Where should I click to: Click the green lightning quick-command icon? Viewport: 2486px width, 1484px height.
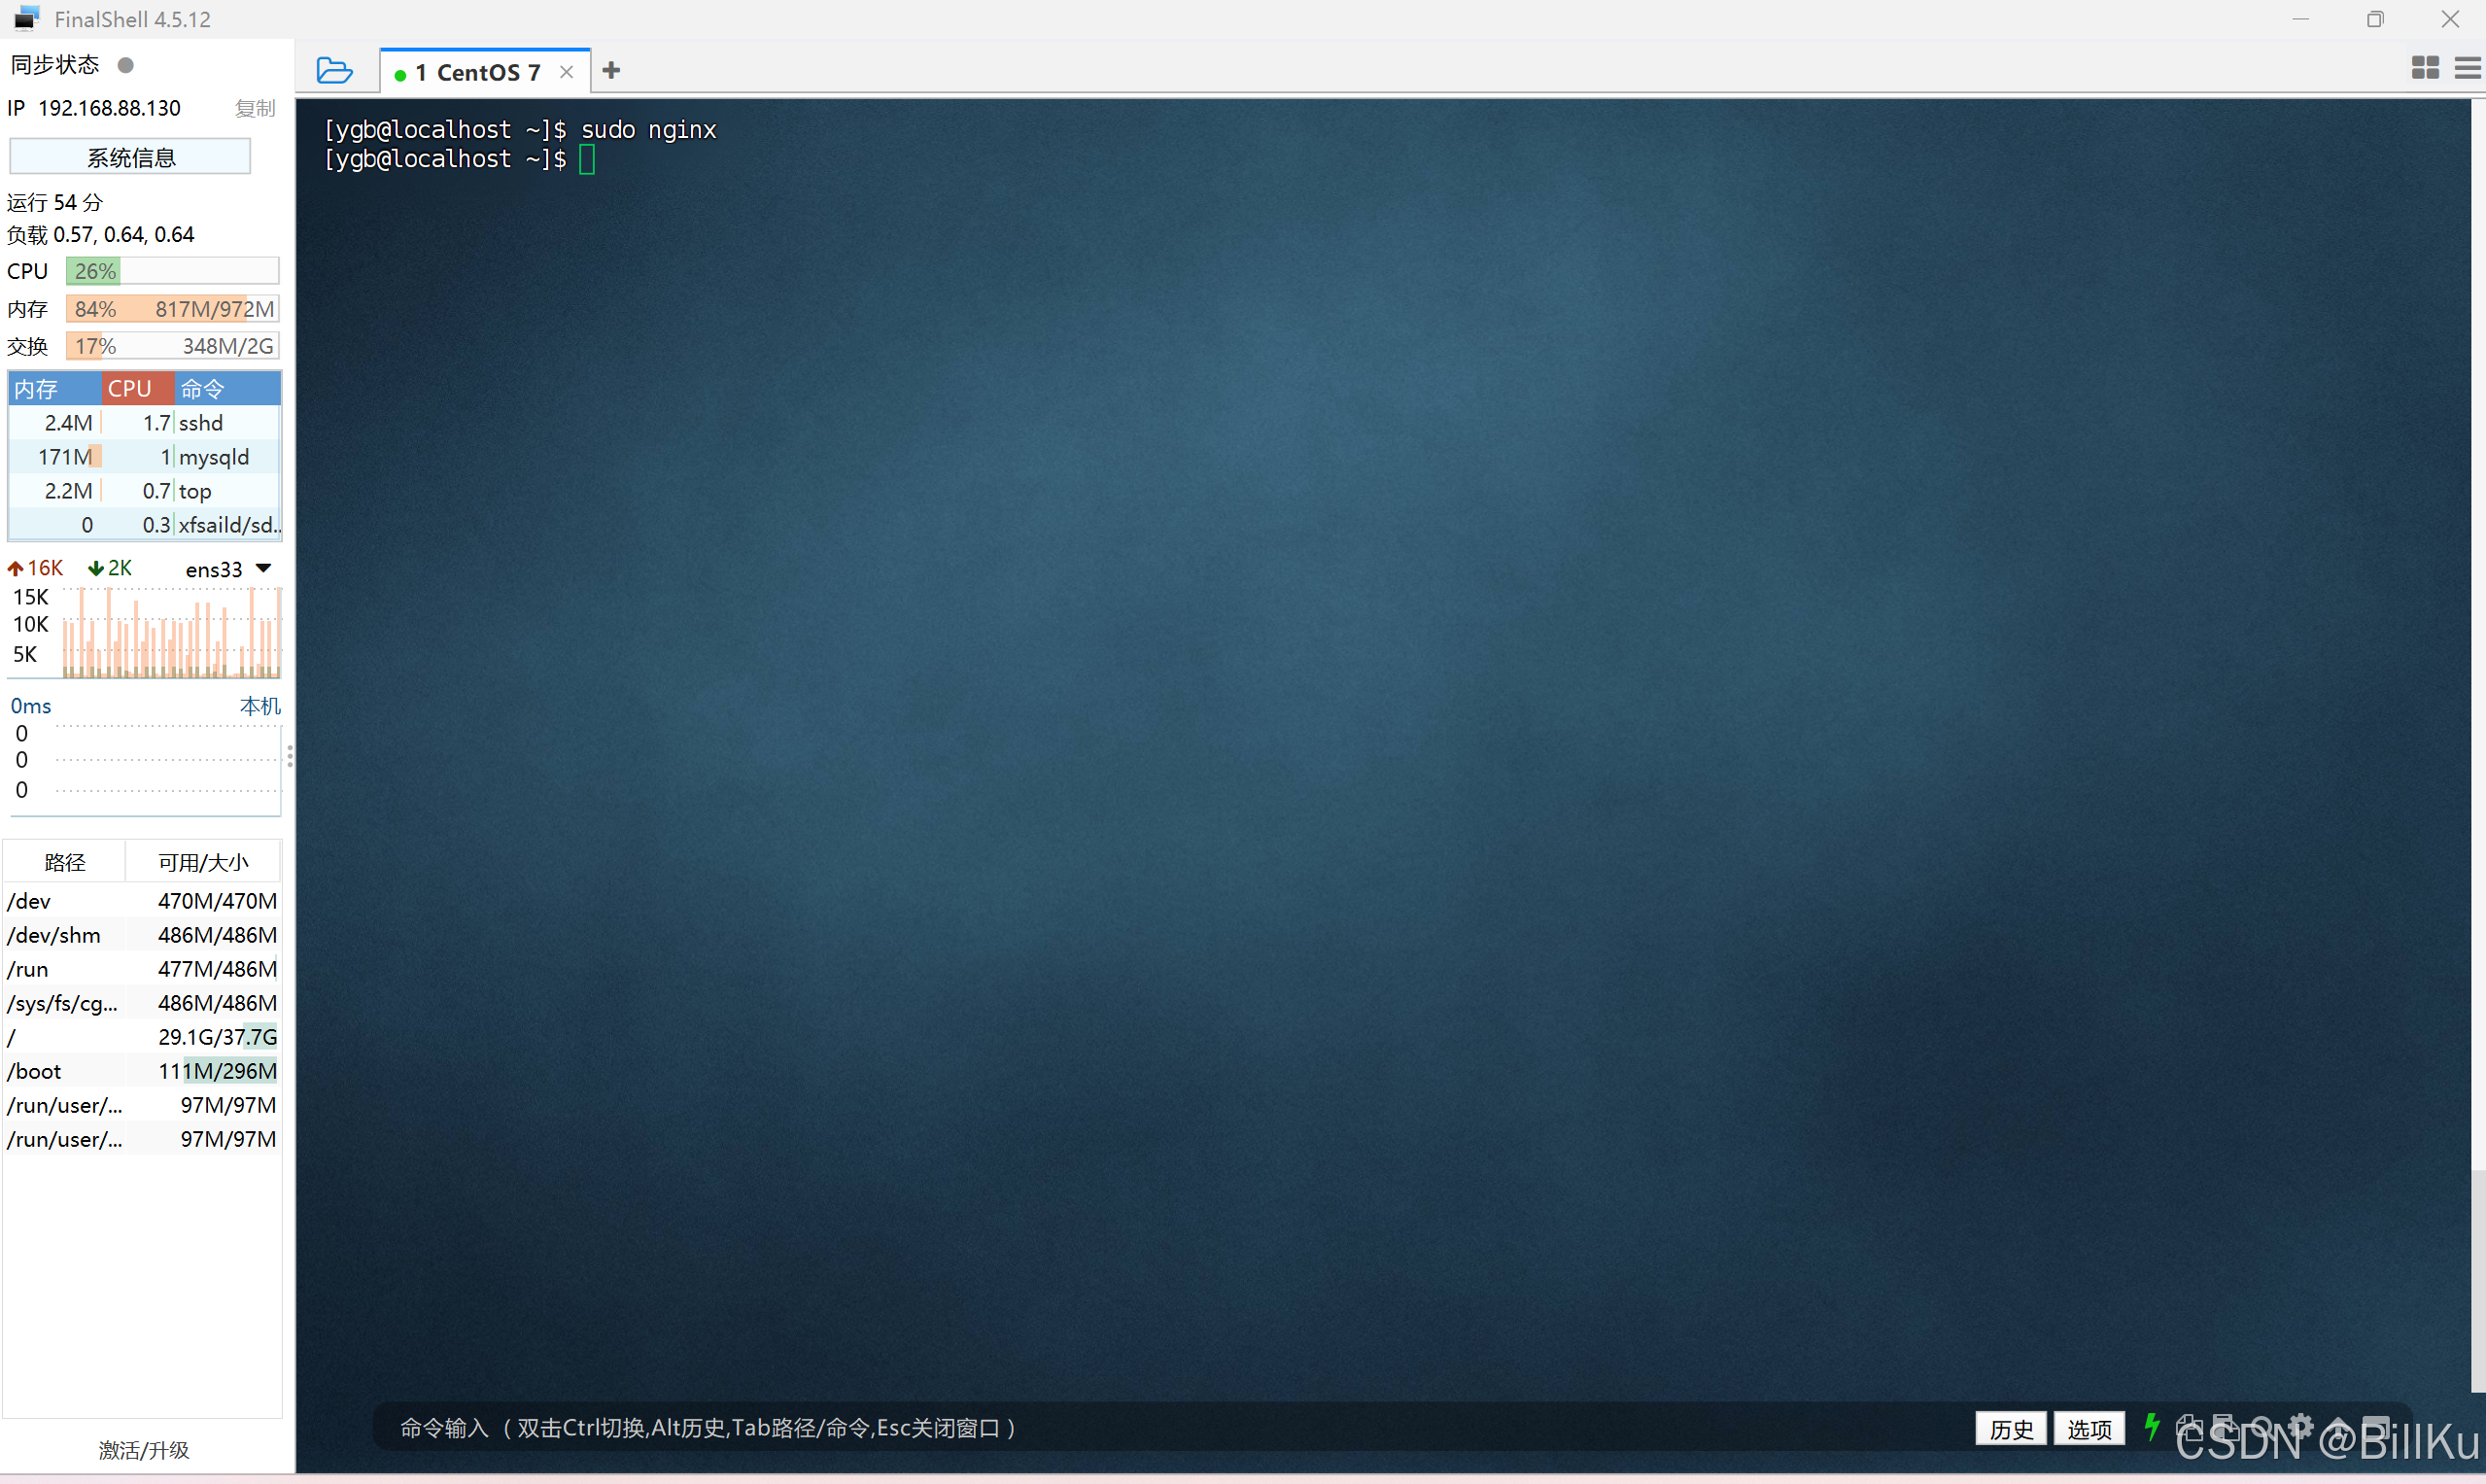2152,1427
